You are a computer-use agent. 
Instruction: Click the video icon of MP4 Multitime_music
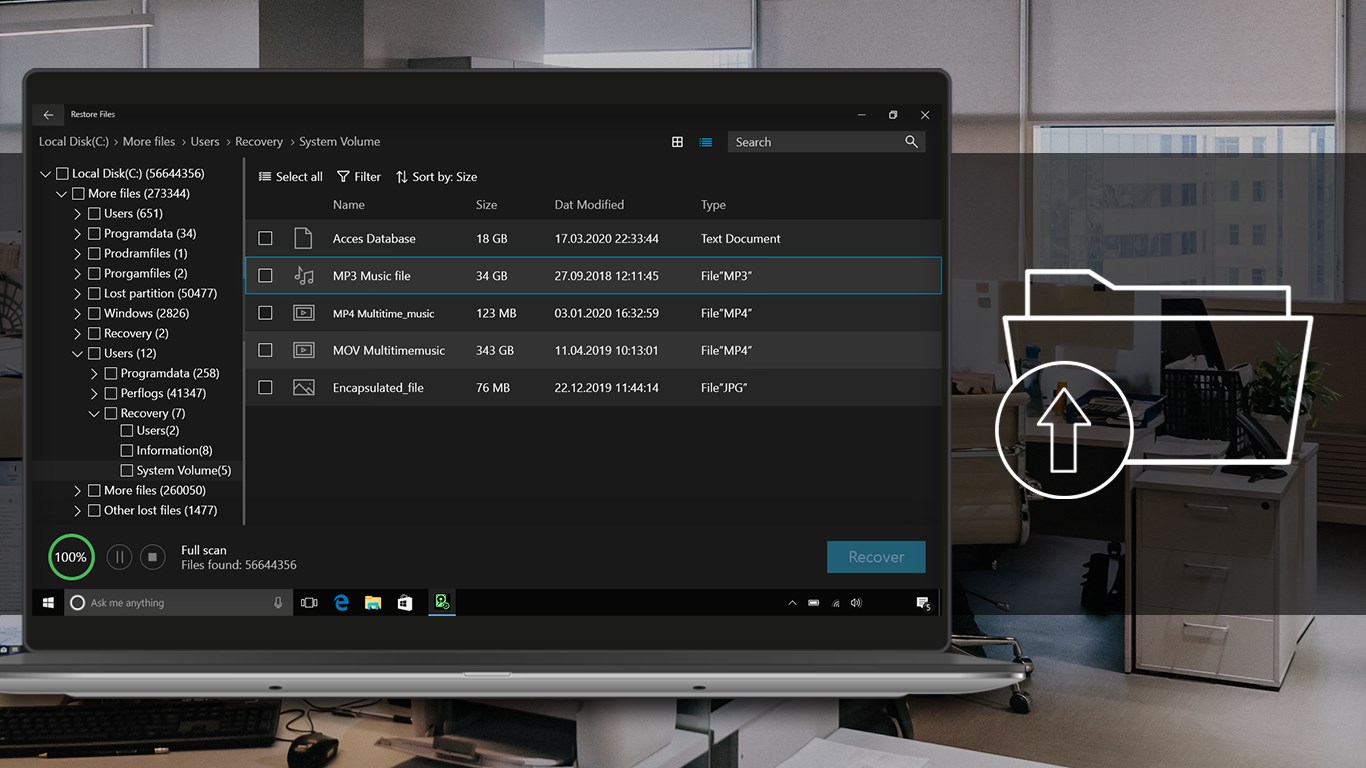click(x=303, y=313)
